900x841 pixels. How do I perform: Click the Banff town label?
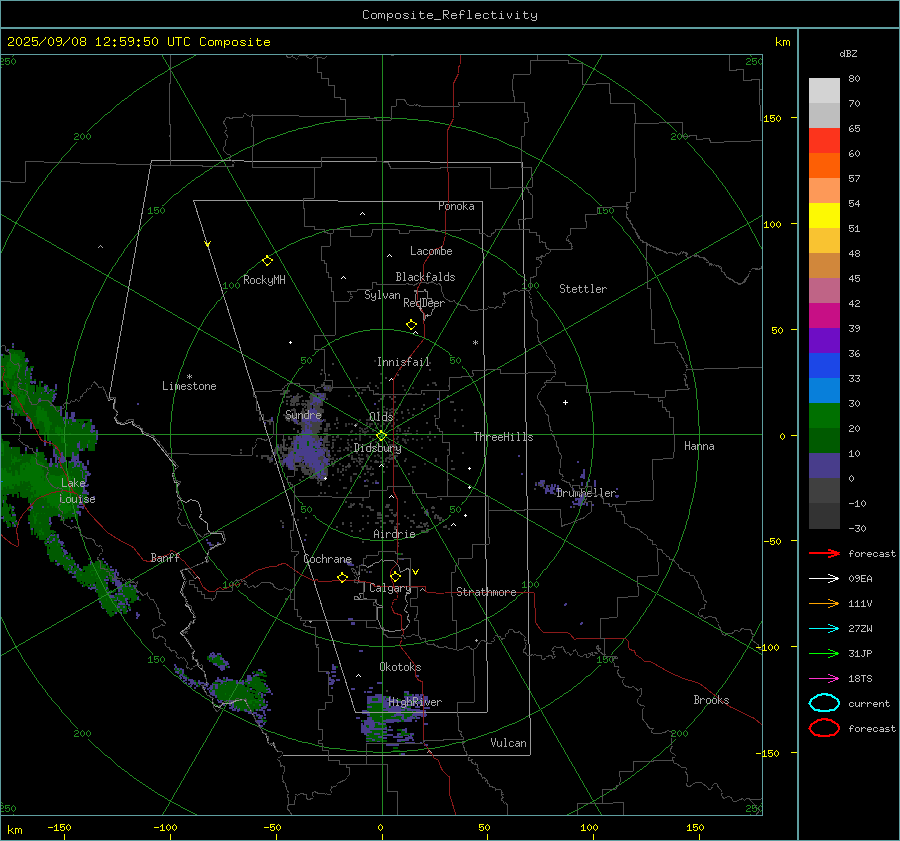coord(165,557)
